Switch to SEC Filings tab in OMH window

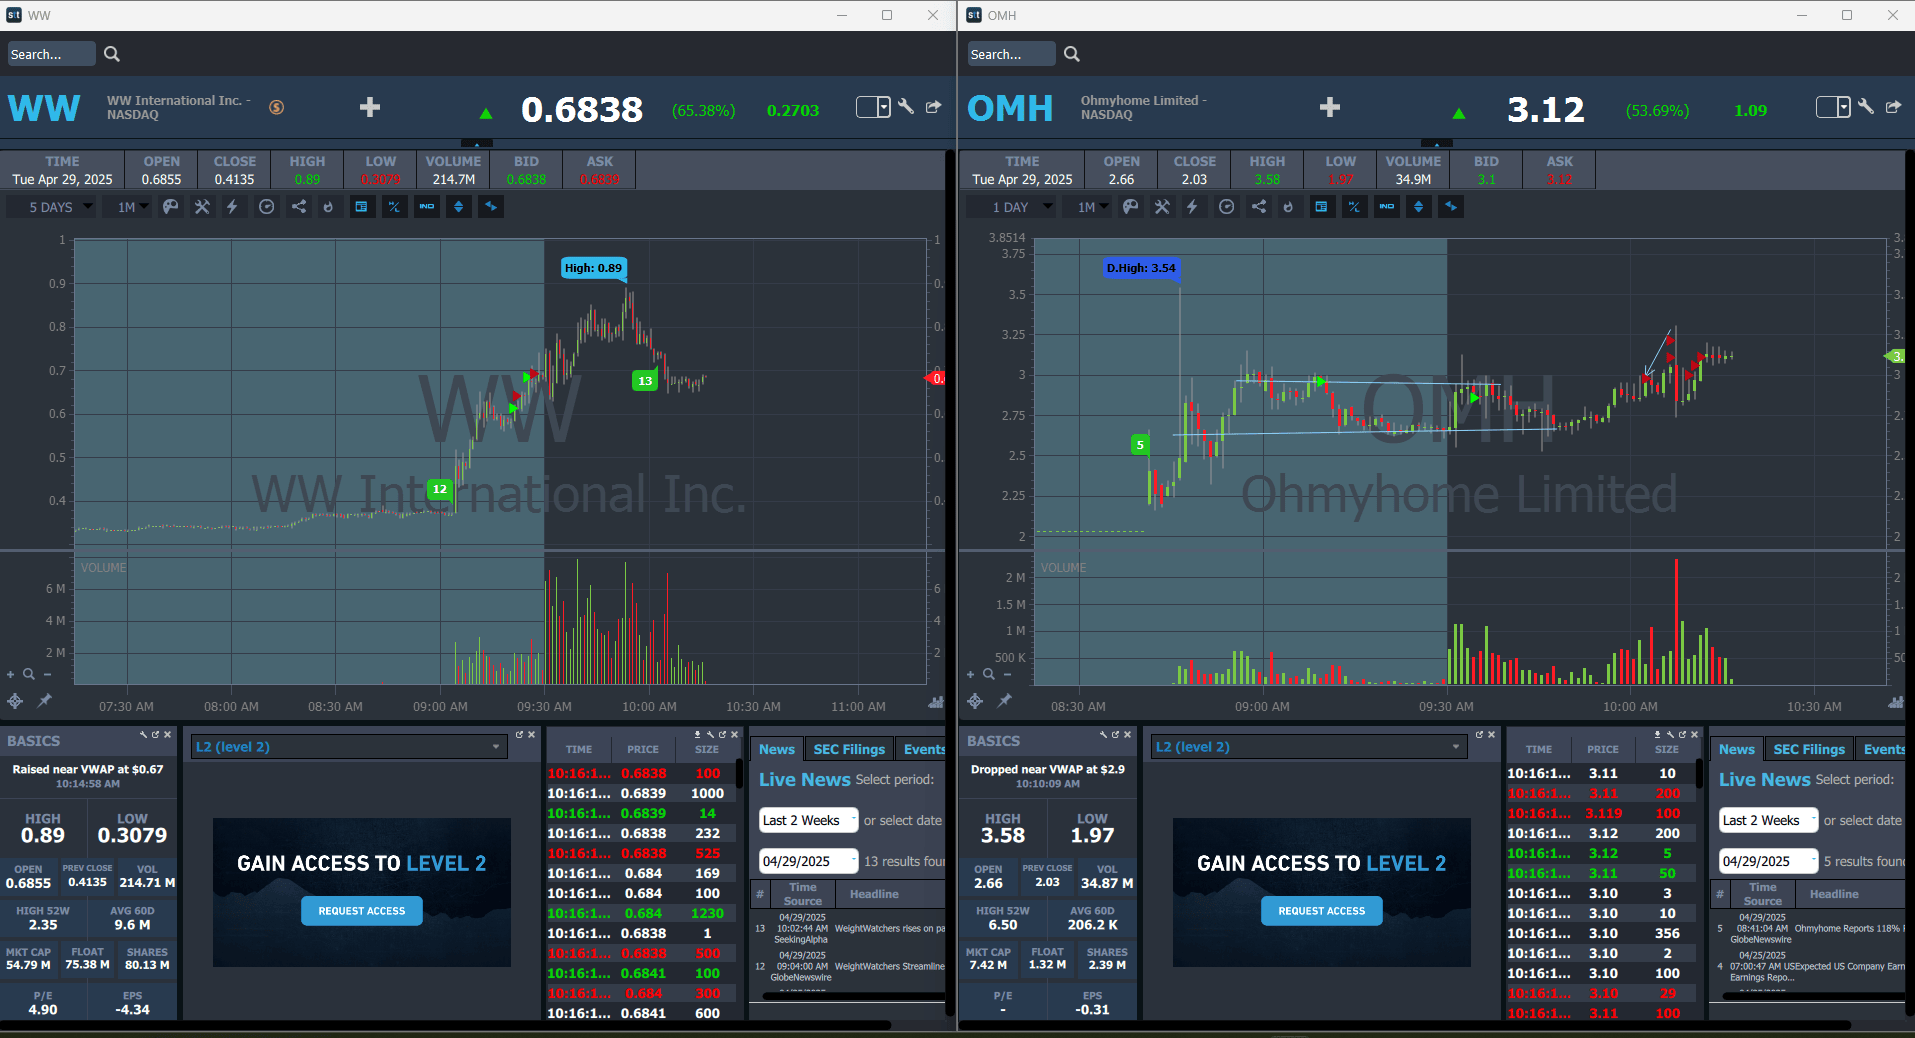pos(1809,749)
